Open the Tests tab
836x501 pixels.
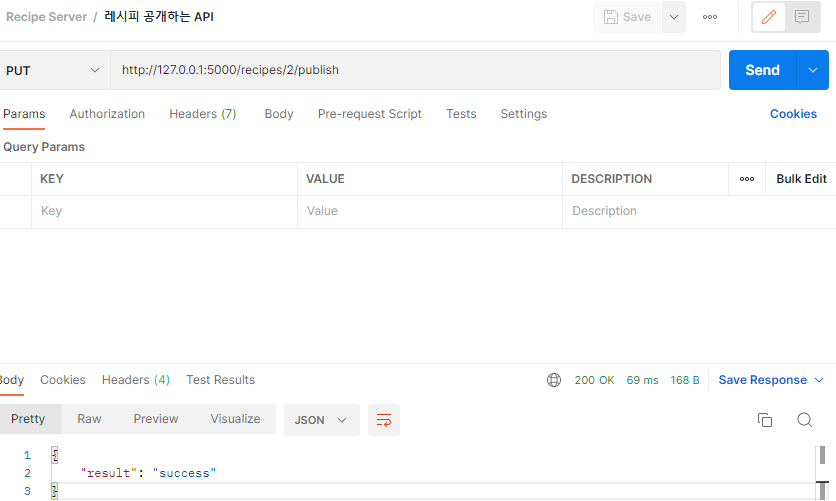[461, 114]
